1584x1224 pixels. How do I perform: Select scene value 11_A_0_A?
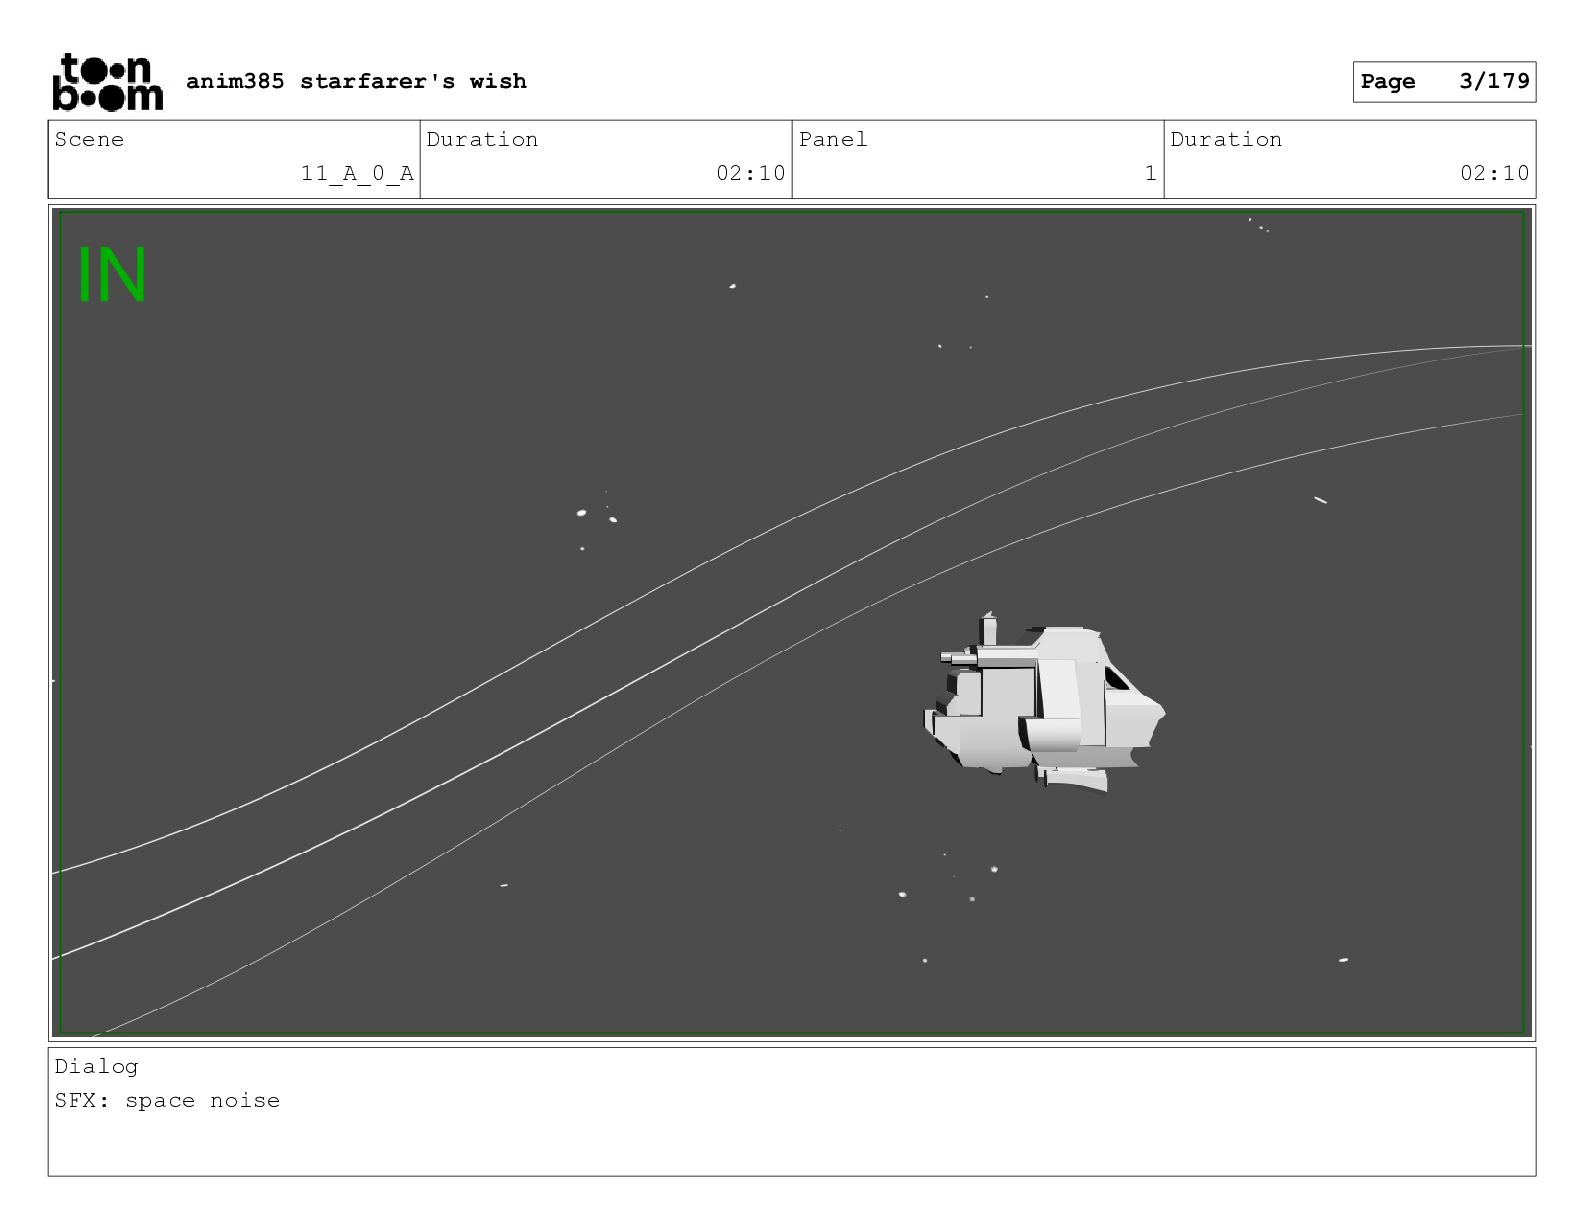point(357,173)
